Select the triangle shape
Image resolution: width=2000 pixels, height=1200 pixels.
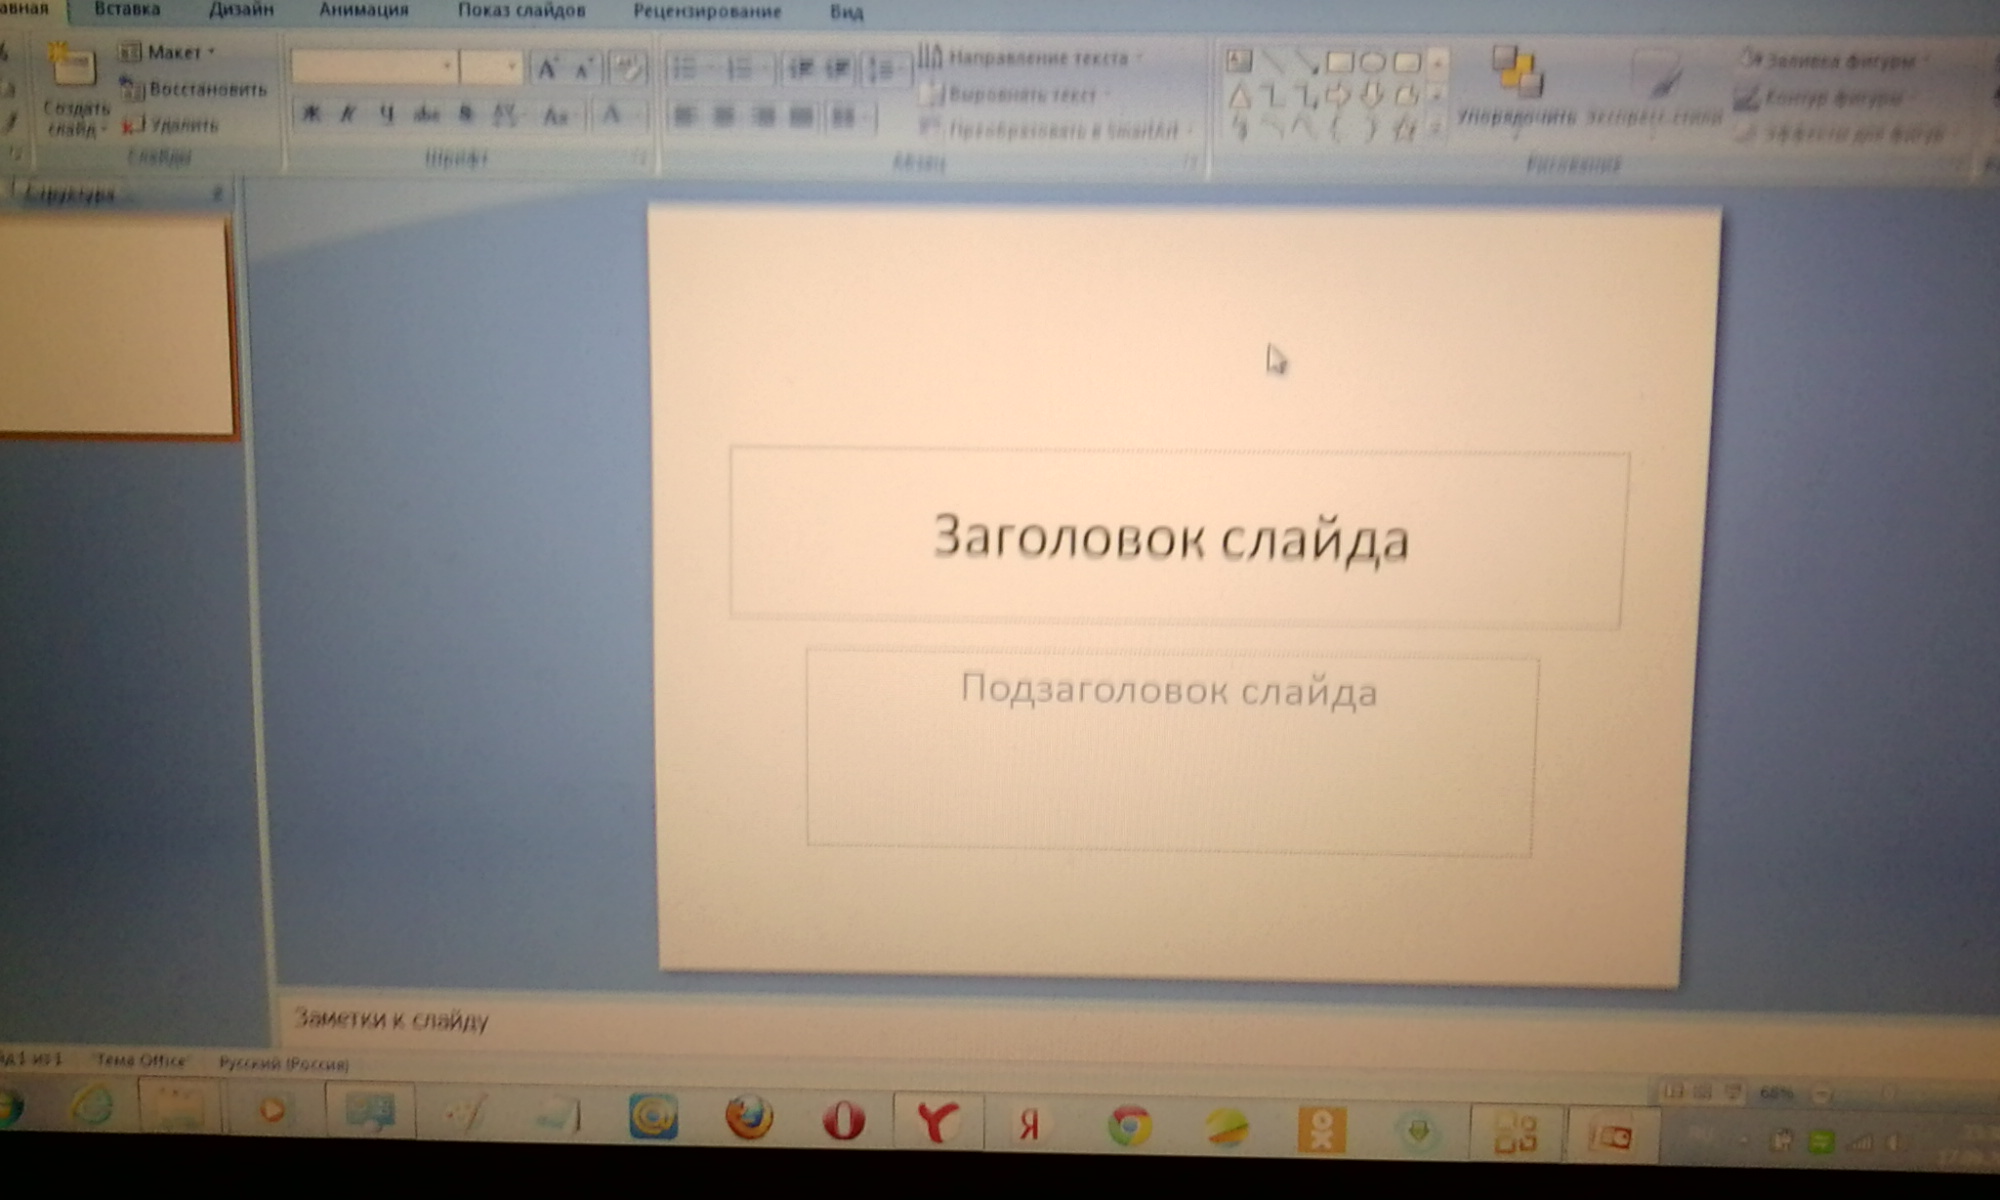pos(1239,97)
